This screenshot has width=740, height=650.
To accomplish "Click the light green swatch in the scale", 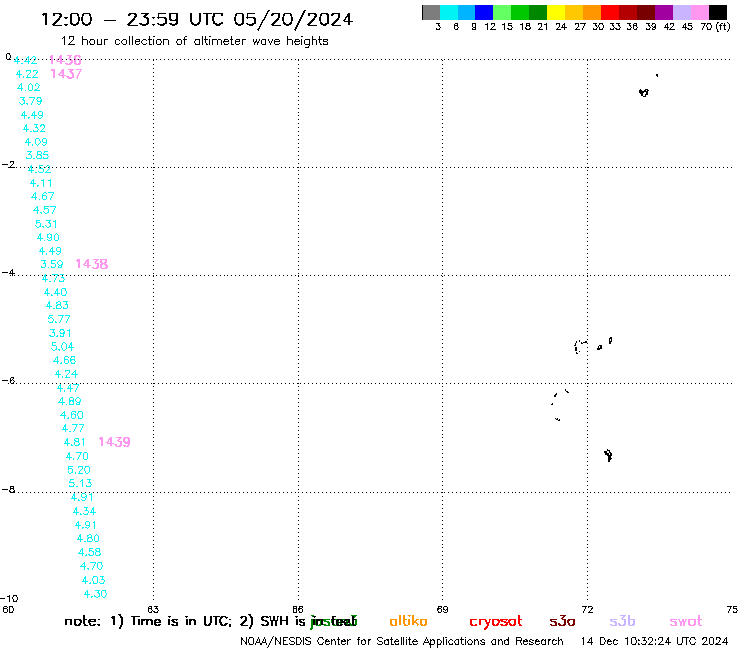I will pos(502,12).
